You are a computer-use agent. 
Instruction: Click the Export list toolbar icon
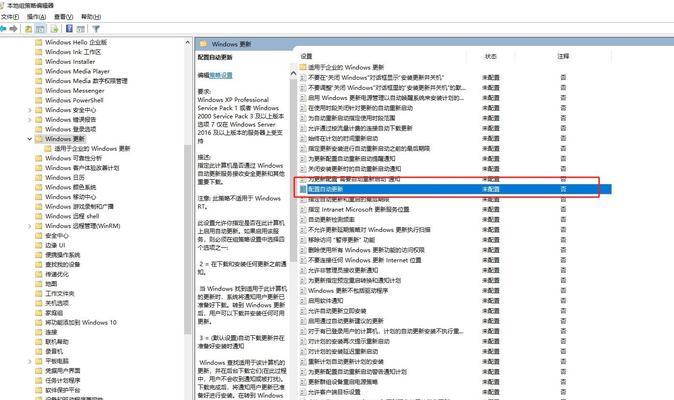pyautogui.click(x=54, y=29)
